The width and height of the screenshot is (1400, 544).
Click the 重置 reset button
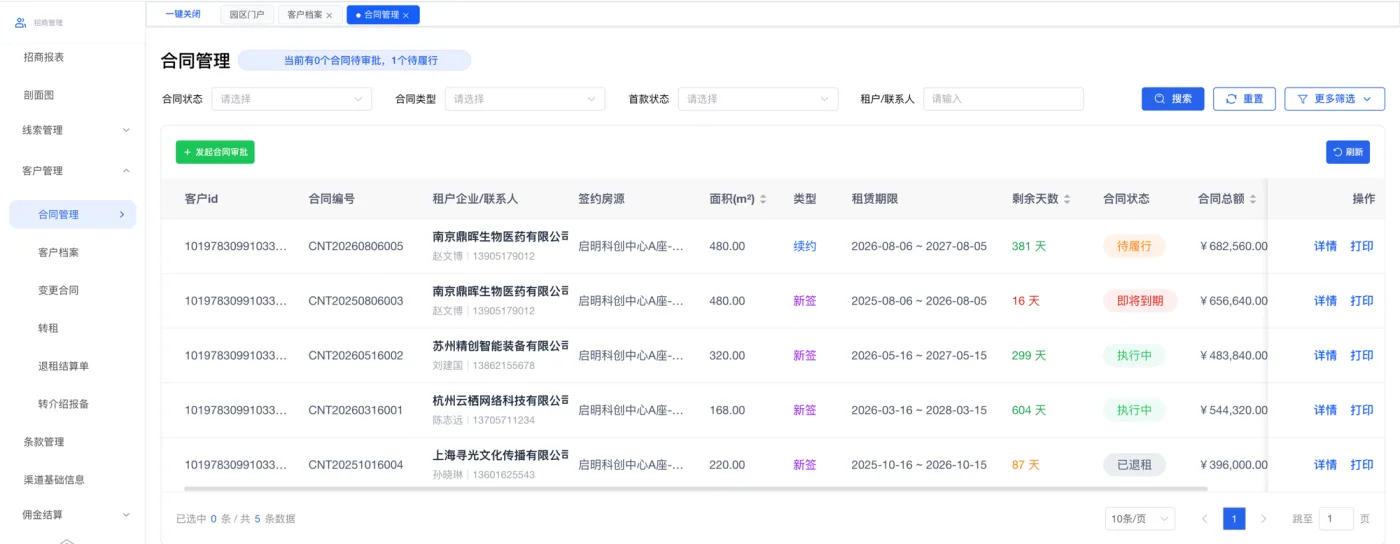[1244, 99]
